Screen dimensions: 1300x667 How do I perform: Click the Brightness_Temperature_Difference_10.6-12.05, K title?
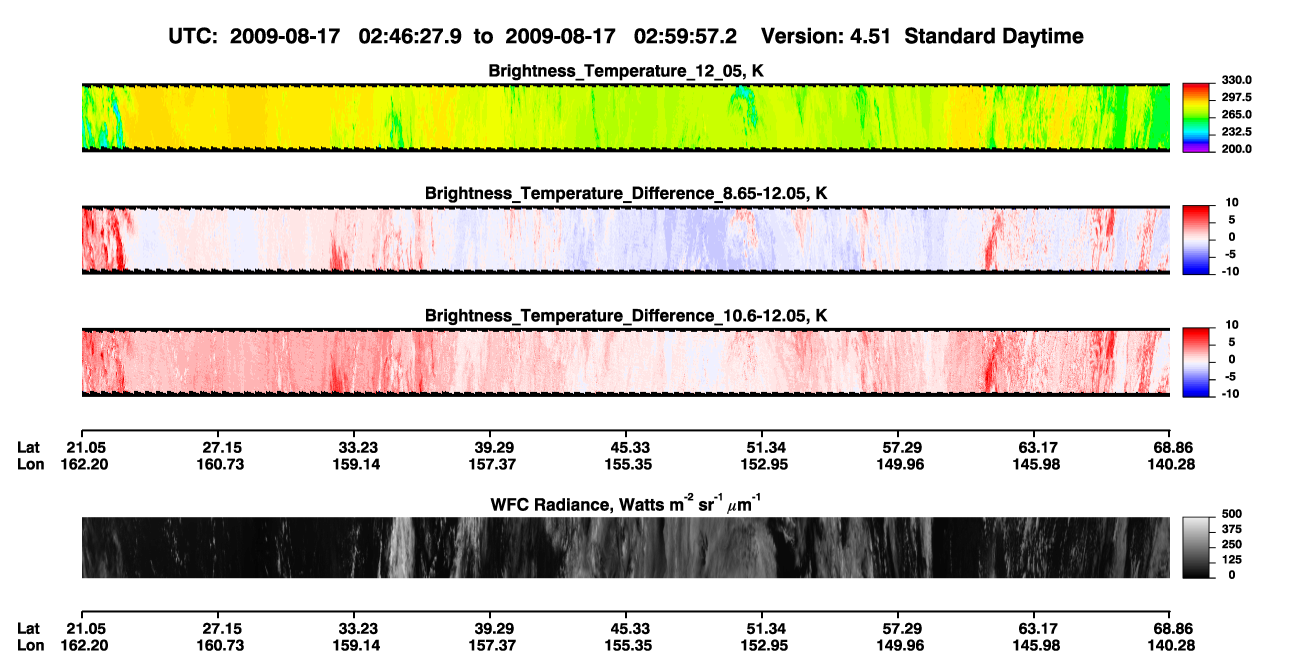(626, 316)
